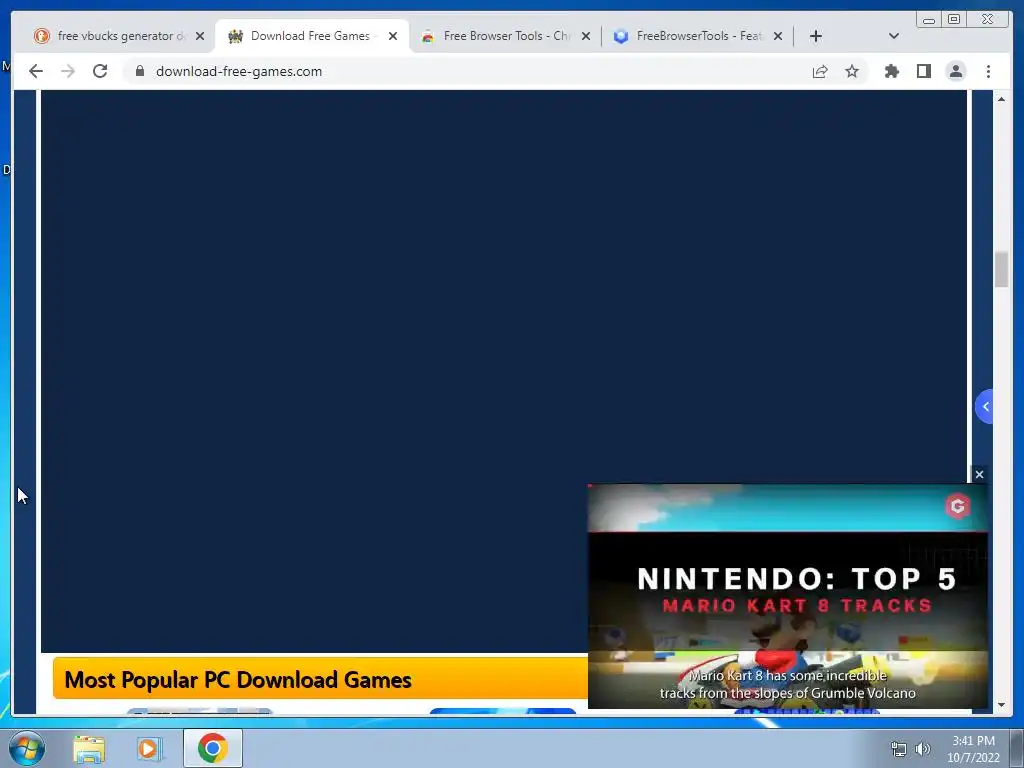Click the page scrollbar thumb
This screenshot has width=1024, height=768.
pyautogui.click(x=1001, y=269)
